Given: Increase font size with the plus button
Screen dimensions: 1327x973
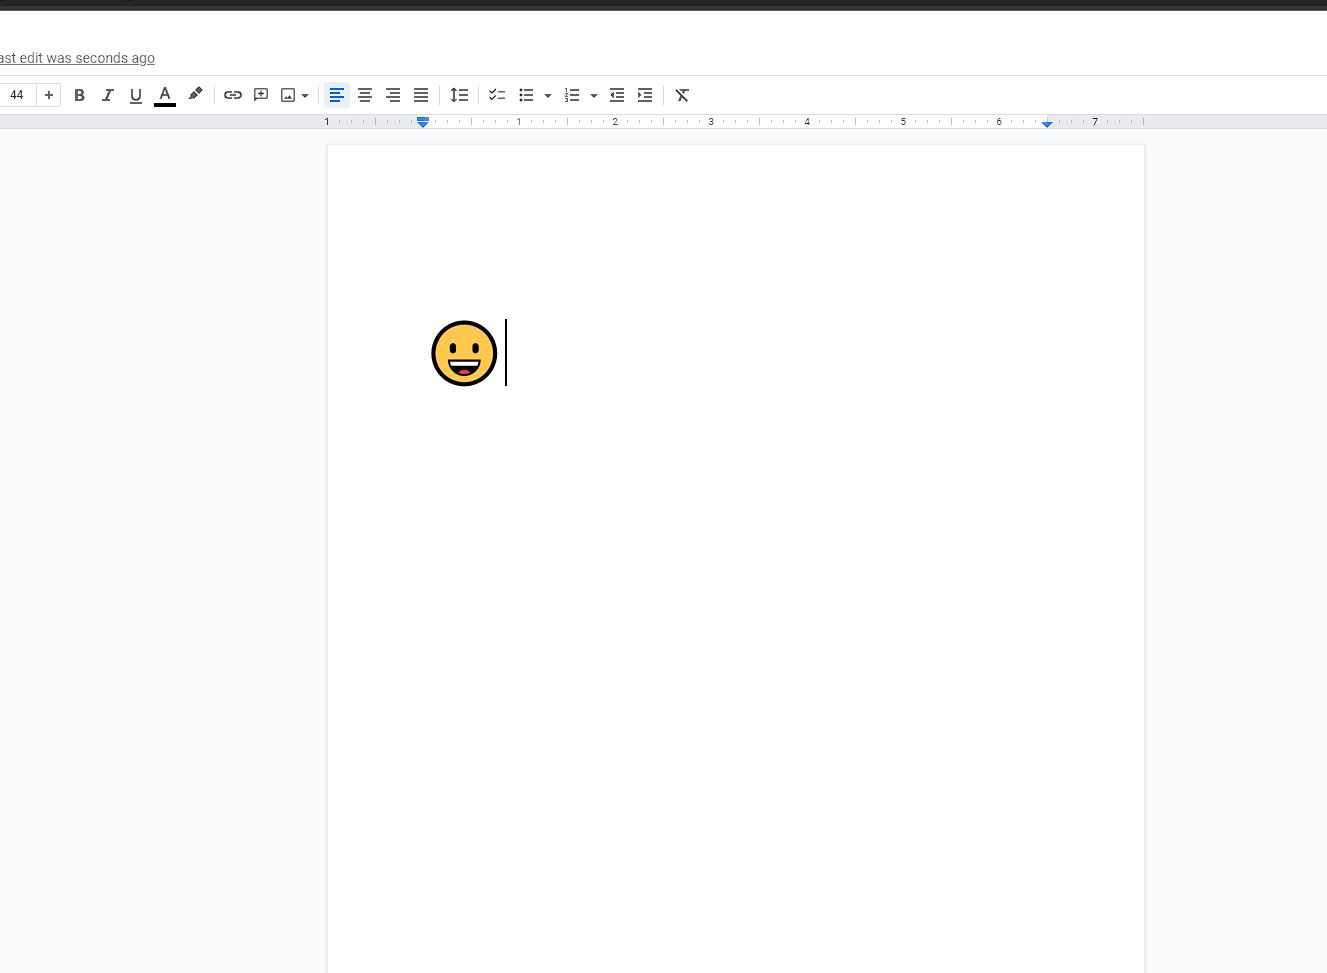Looking at the screenshot, I should (x=49, y=95).
